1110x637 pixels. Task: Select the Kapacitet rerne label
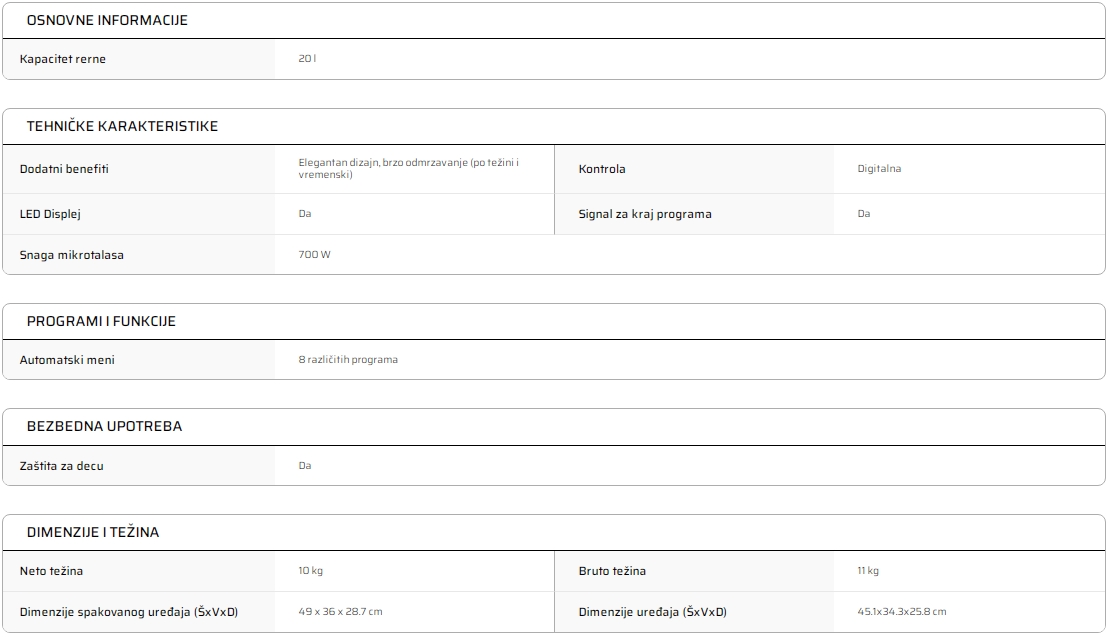click(x=63, y=59)
